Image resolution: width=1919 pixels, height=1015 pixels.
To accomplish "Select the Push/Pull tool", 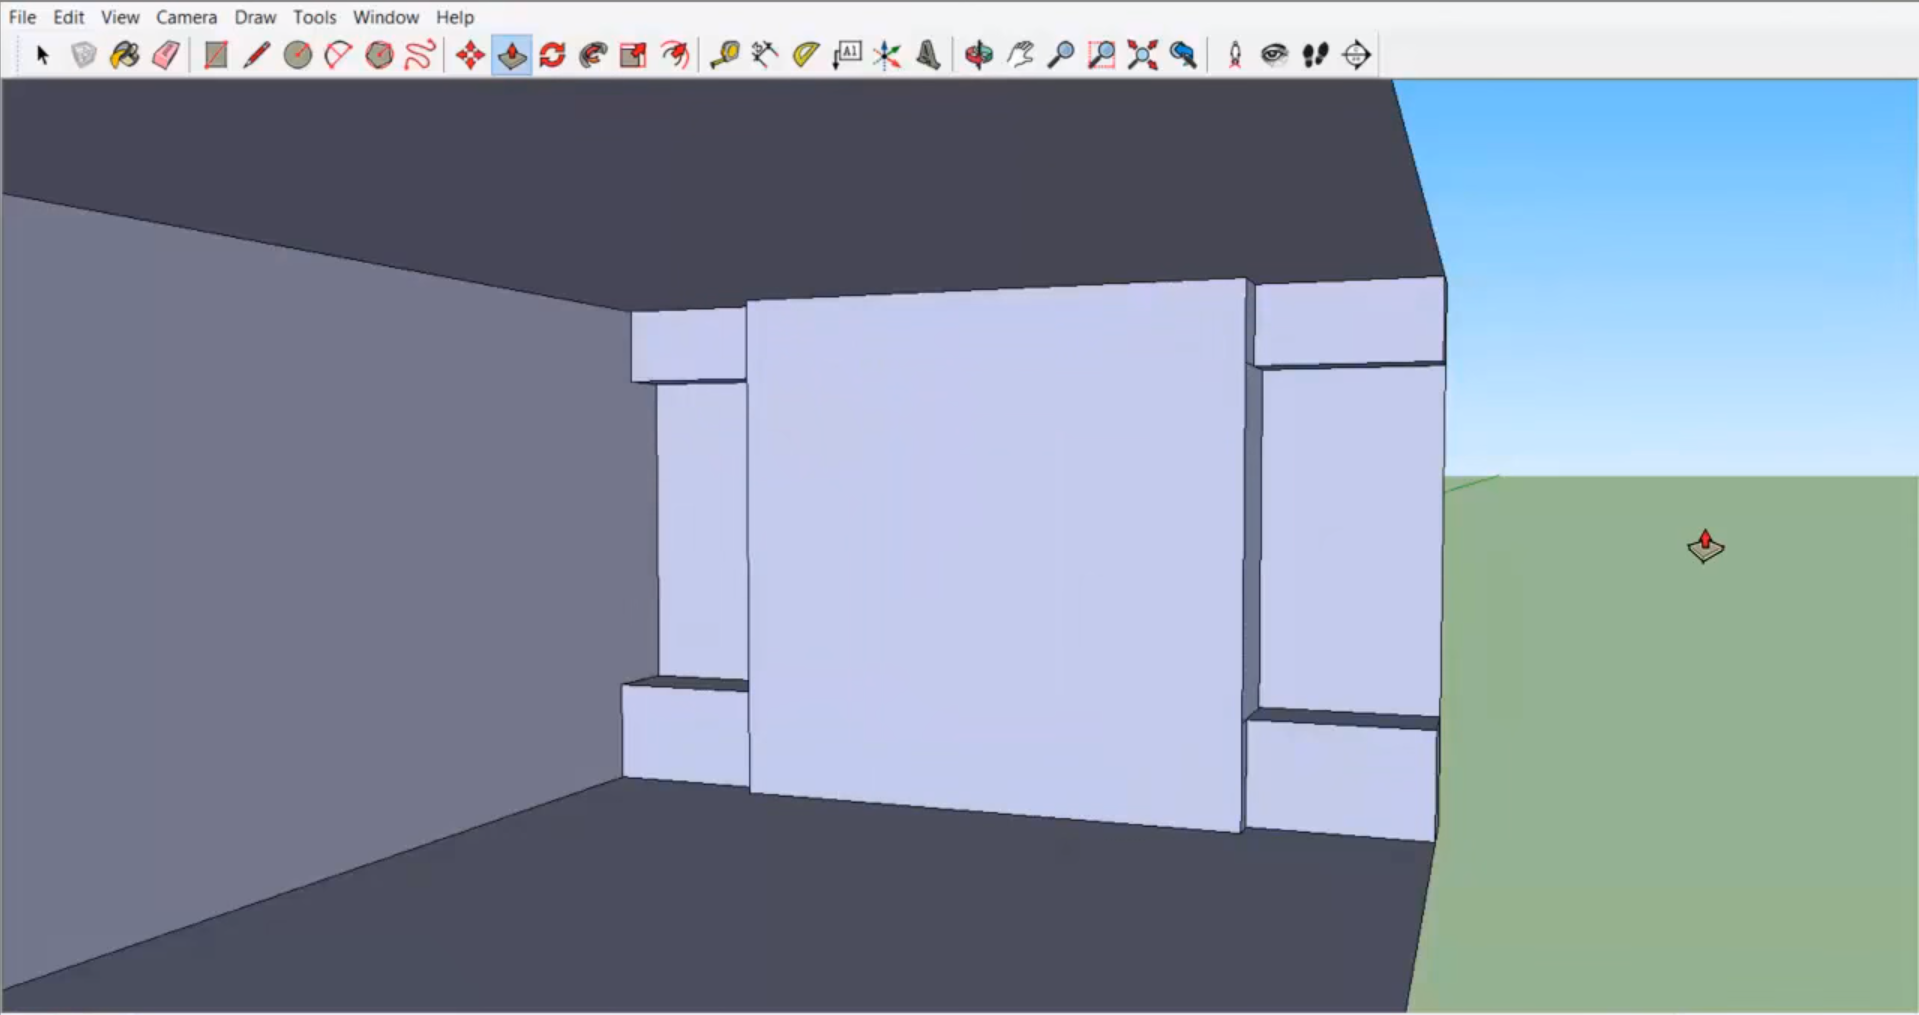I will tap(512, 55).
